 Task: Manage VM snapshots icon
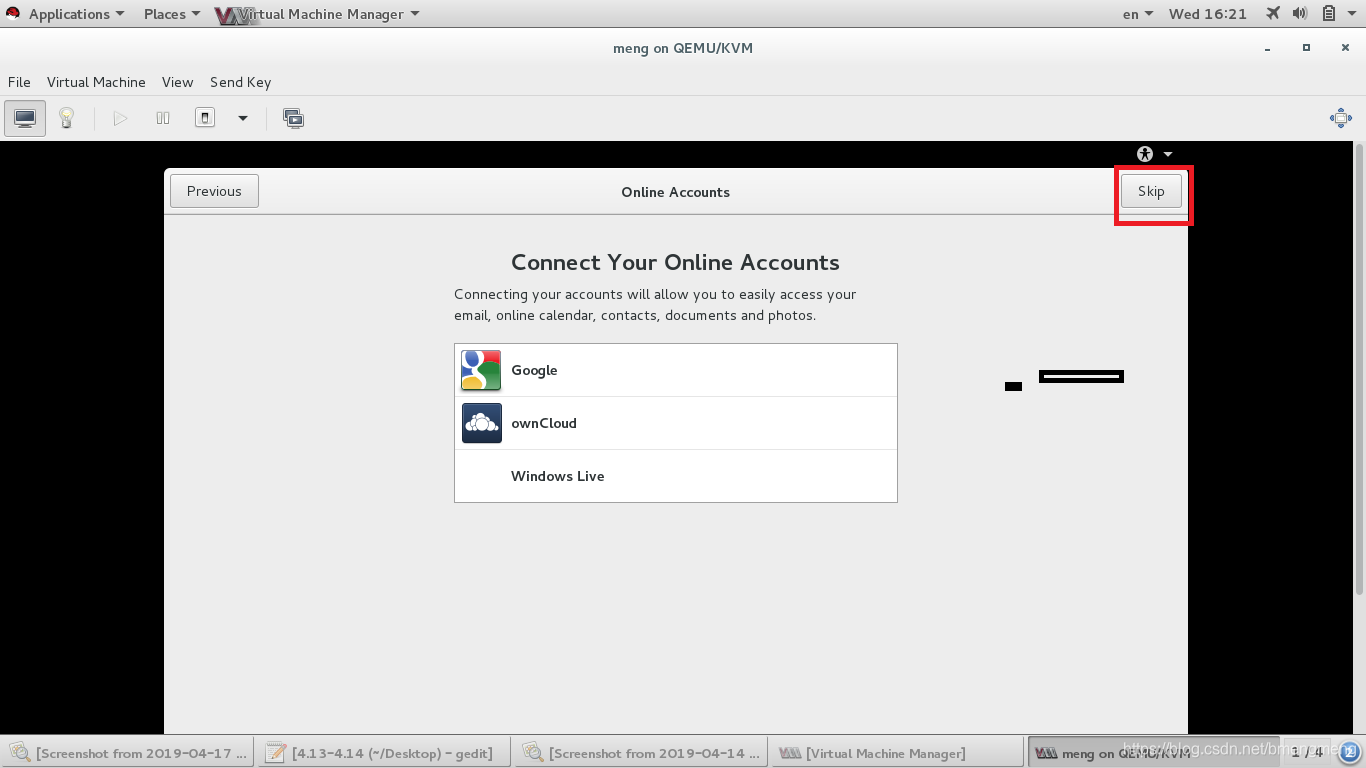tap(293, 118)
